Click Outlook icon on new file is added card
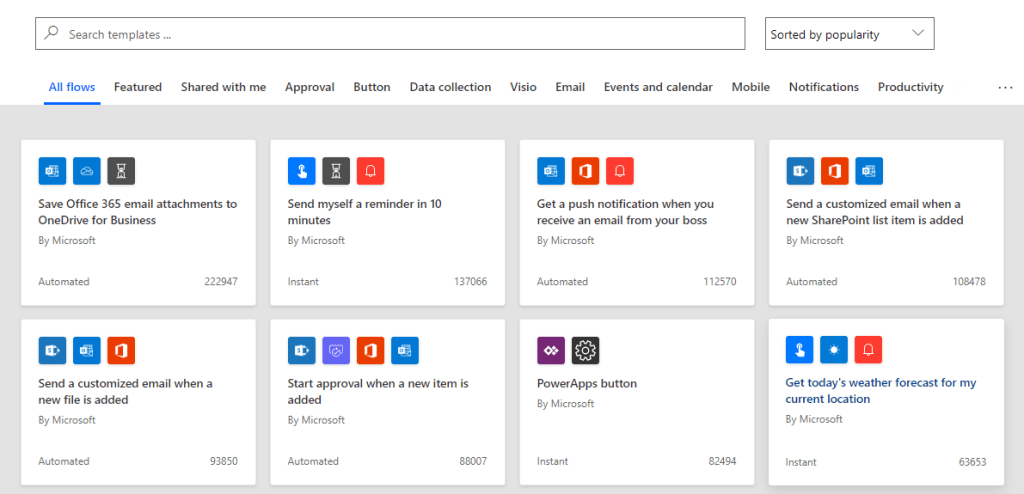The width and height of the screenshot is (1024, 494). 87,350
